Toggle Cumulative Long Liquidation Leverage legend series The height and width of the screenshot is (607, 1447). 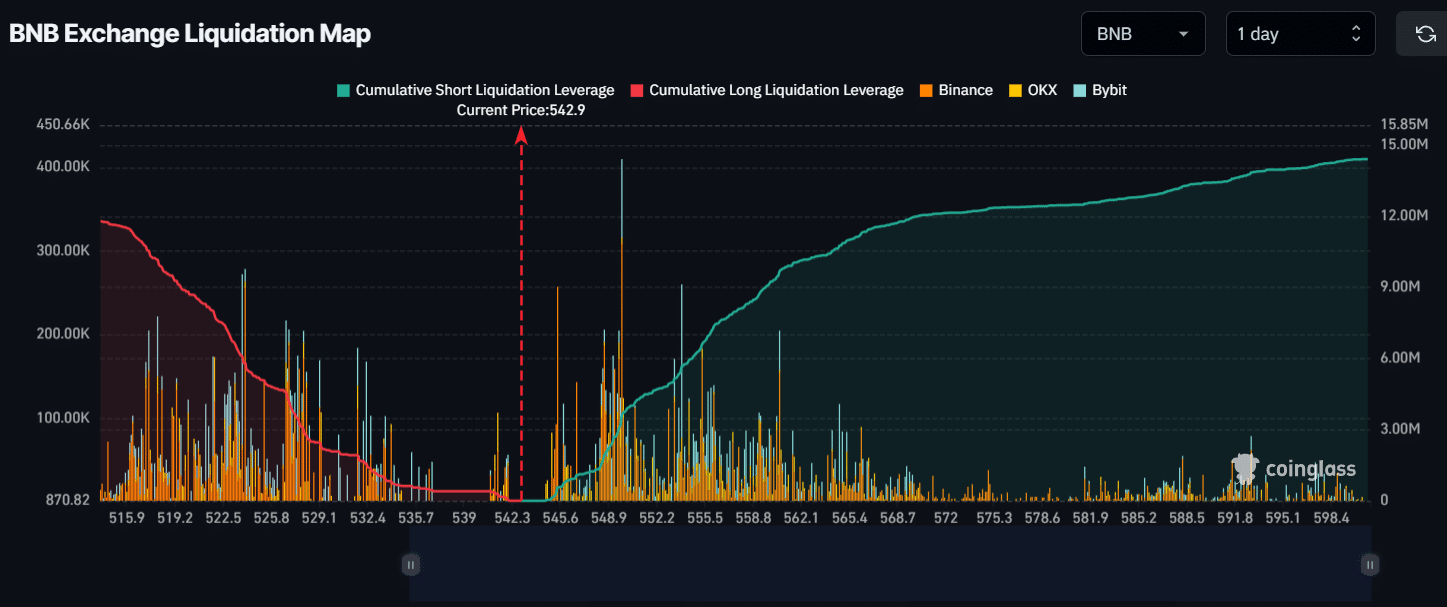767,90
